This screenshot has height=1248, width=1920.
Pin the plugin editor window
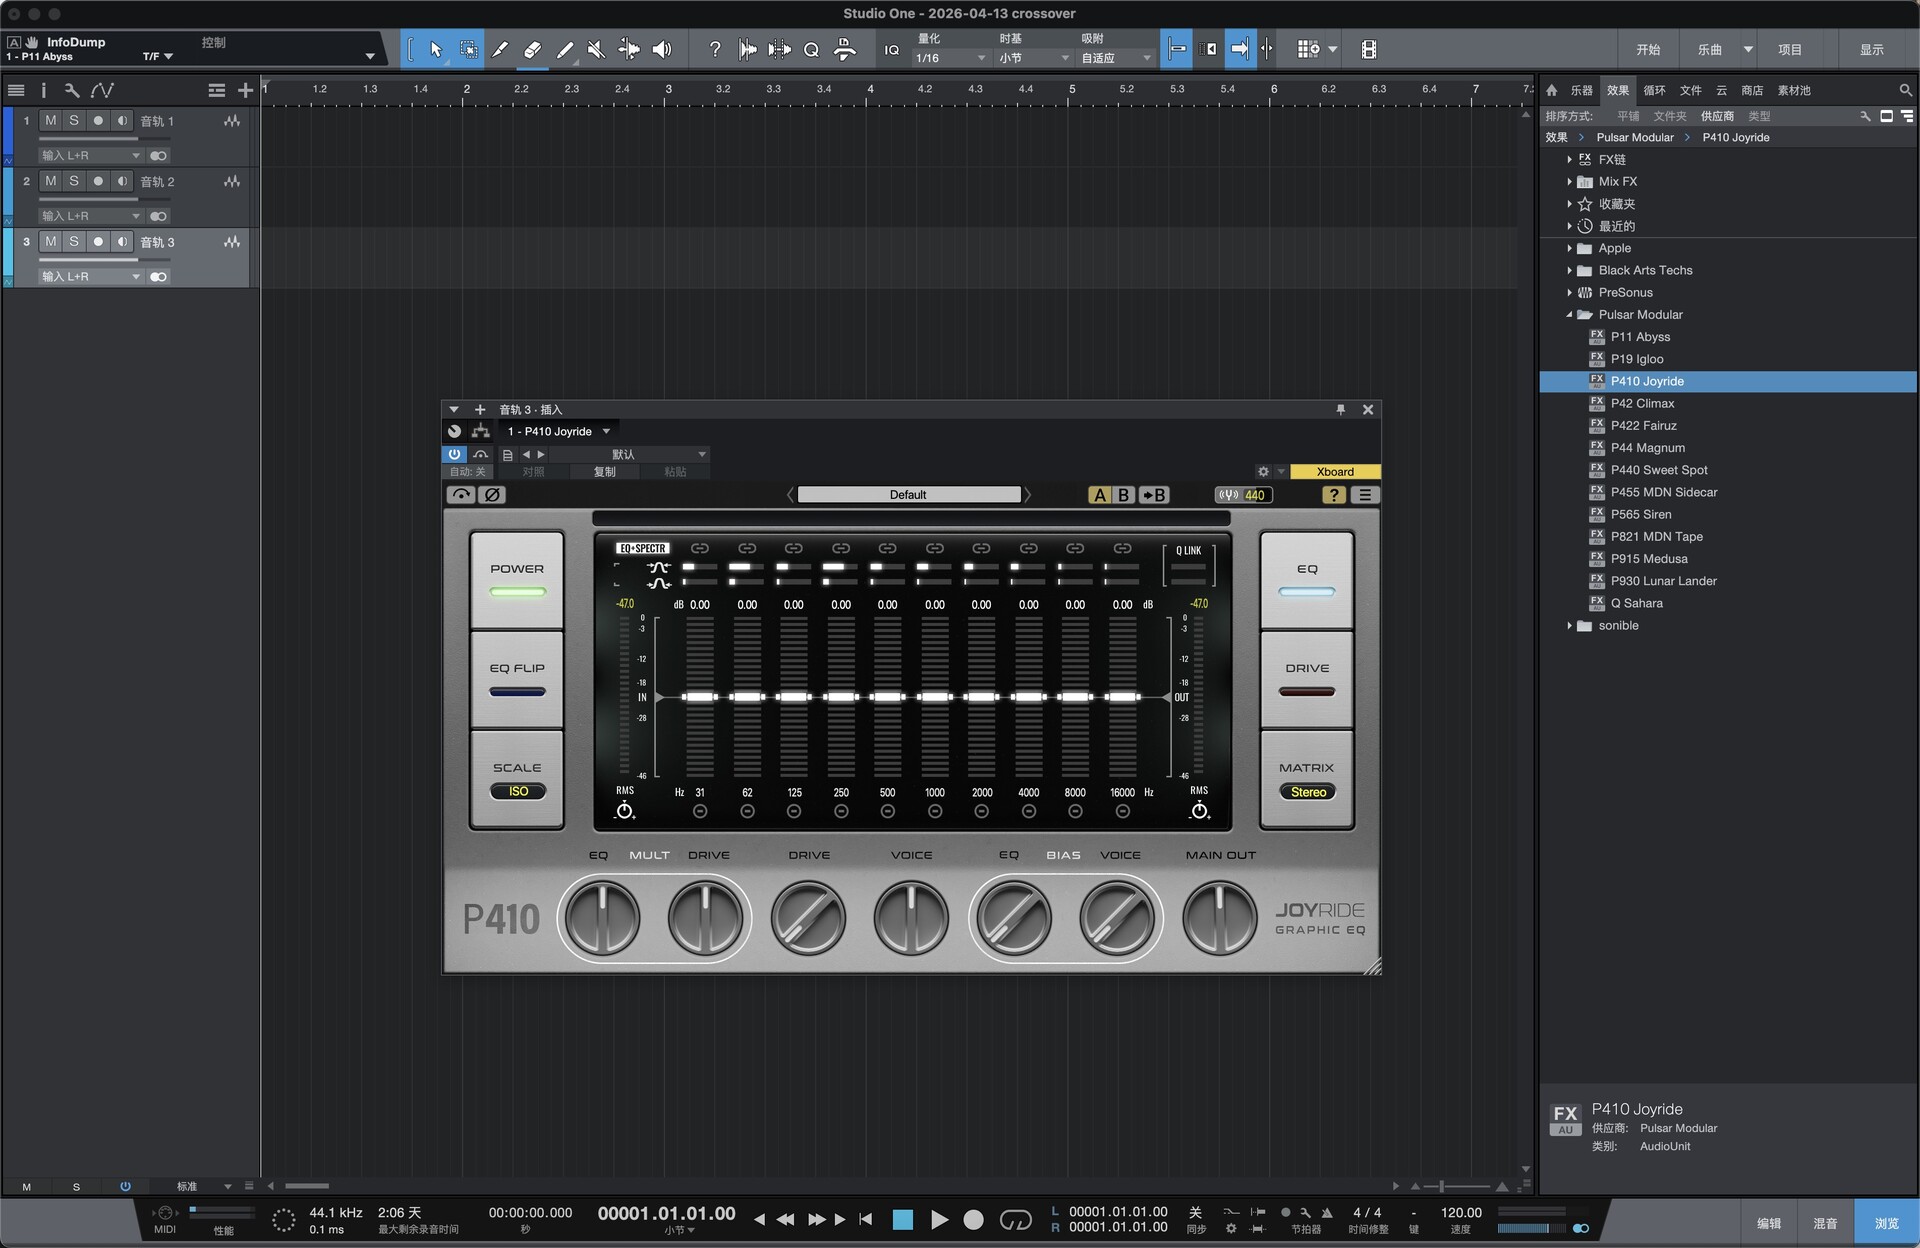coord(1340,409)
